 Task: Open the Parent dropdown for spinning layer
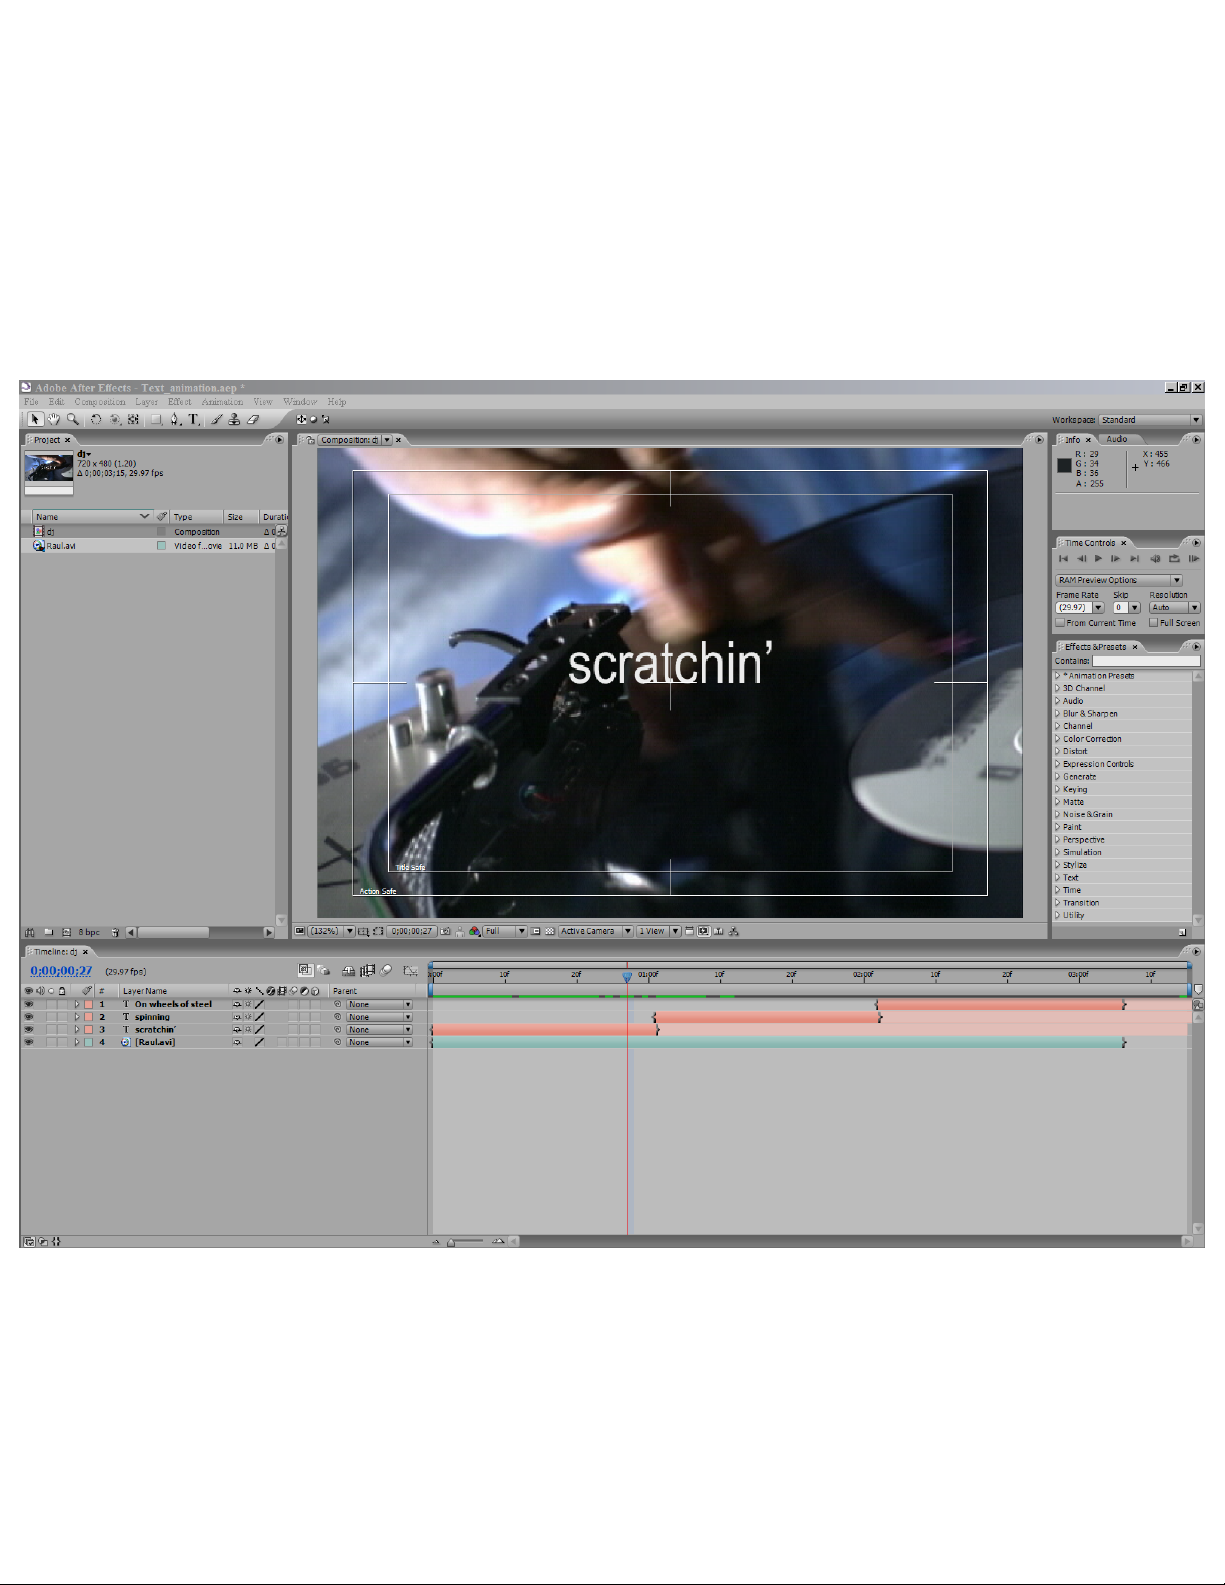[x=379, y=1017]
